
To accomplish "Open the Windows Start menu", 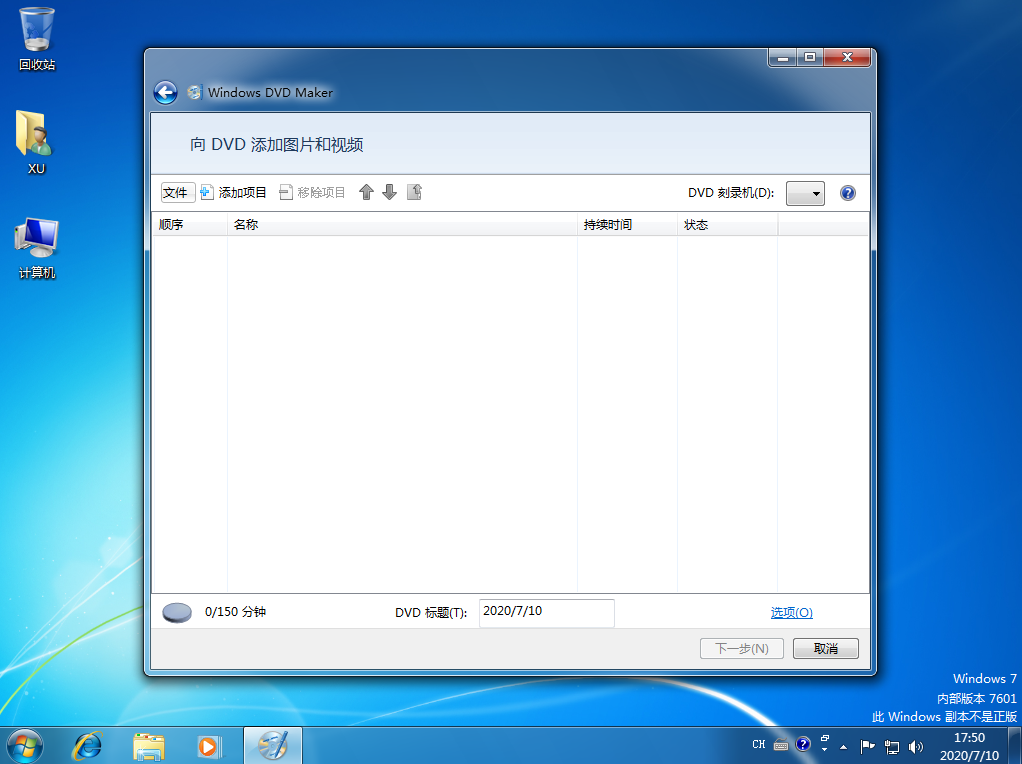I will pyautogui.click(x=25, y=746).
